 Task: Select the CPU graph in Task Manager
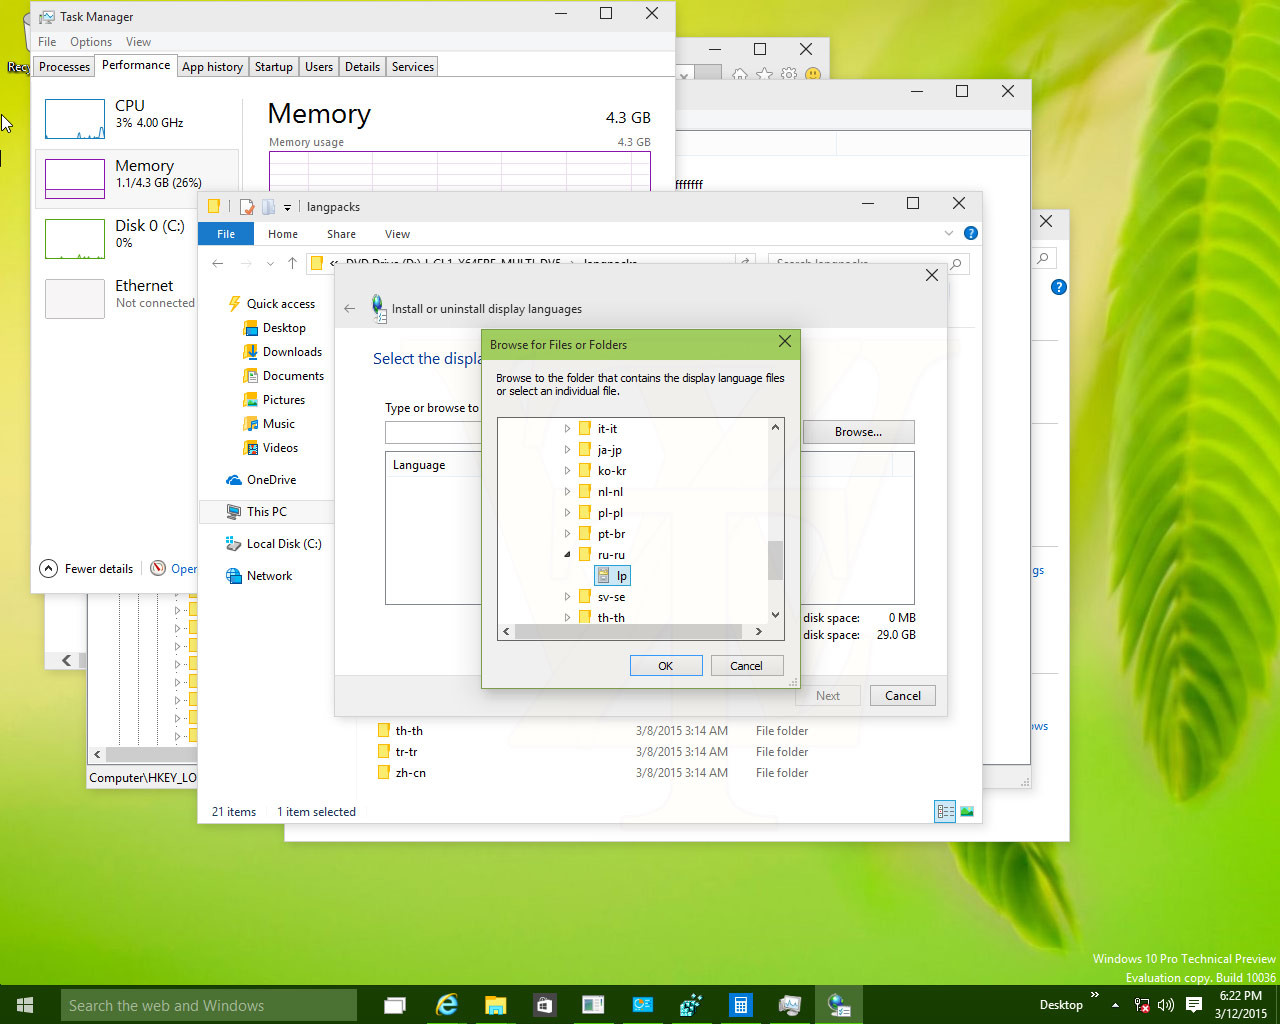(x=75, y=119)
